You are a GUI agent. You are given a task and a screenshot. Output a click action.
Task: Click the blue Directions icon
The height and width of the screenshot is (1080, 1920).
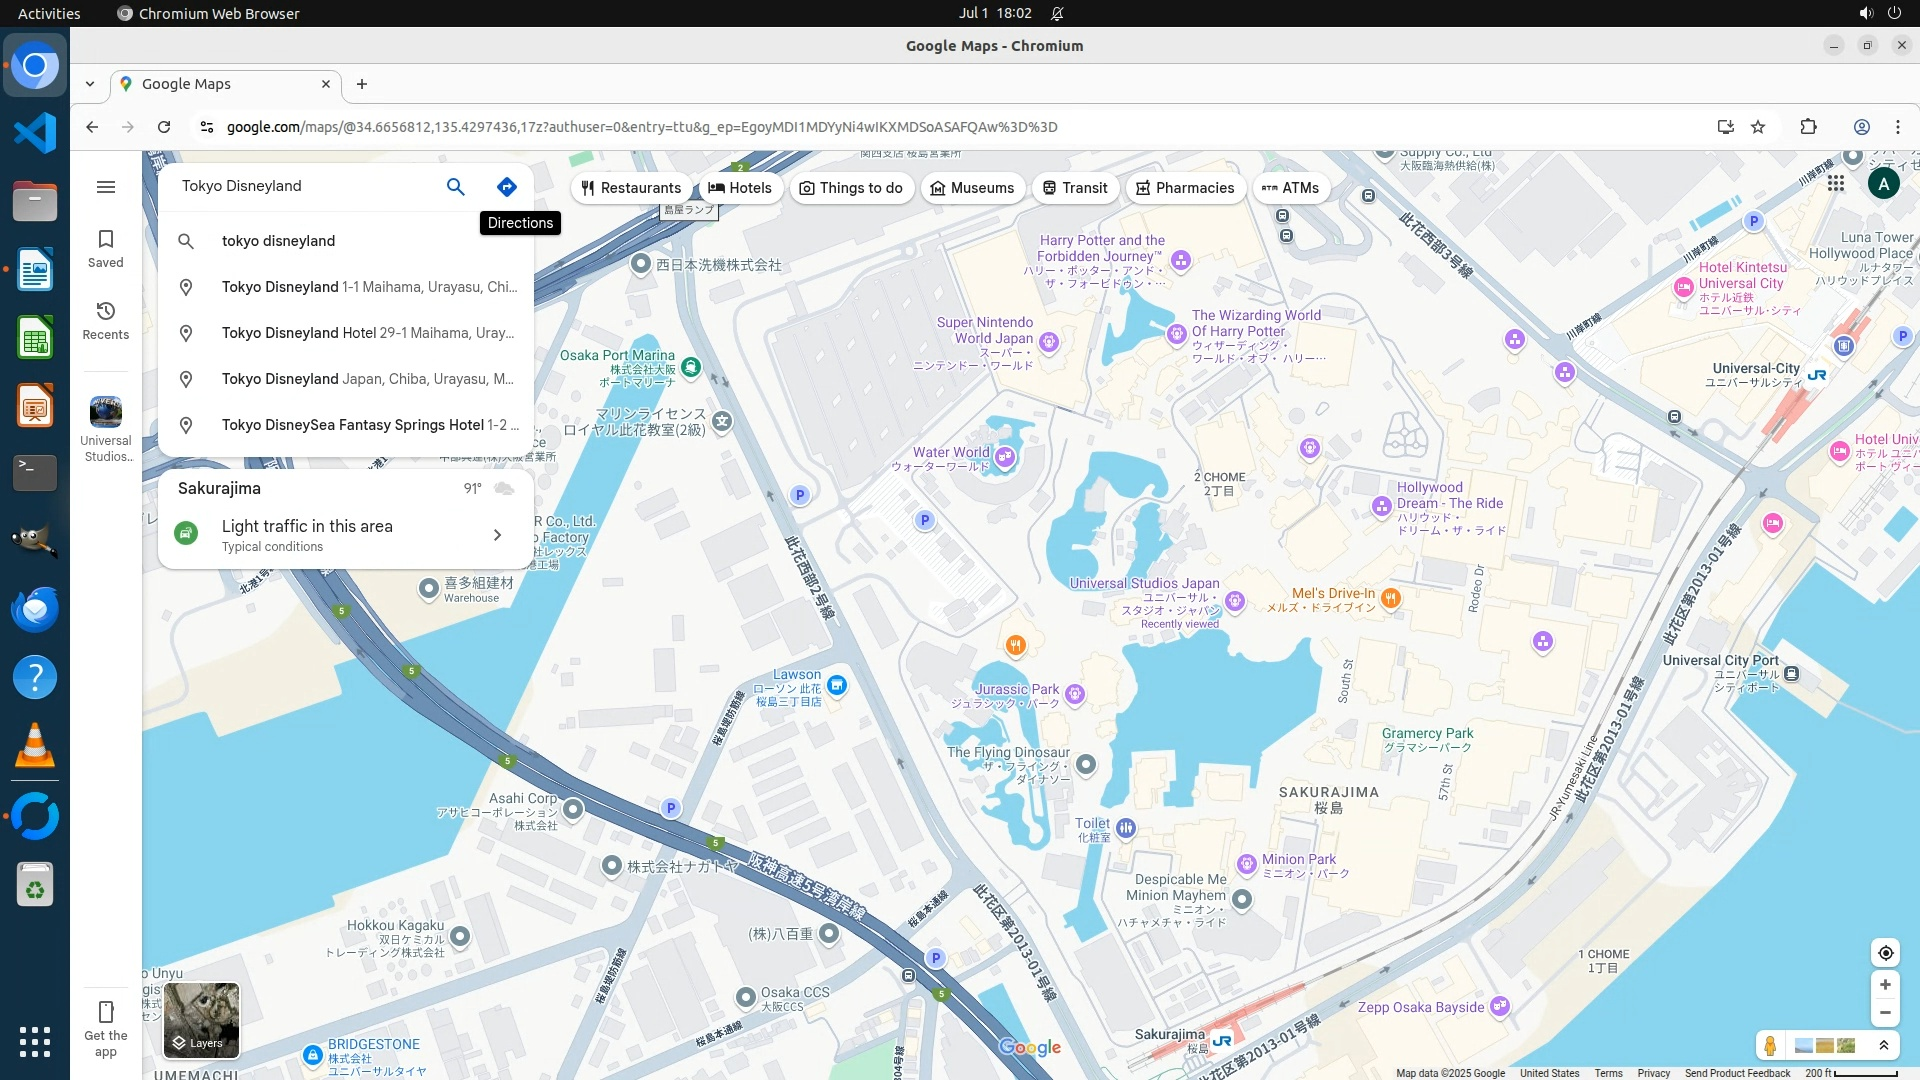coord(507,187)
